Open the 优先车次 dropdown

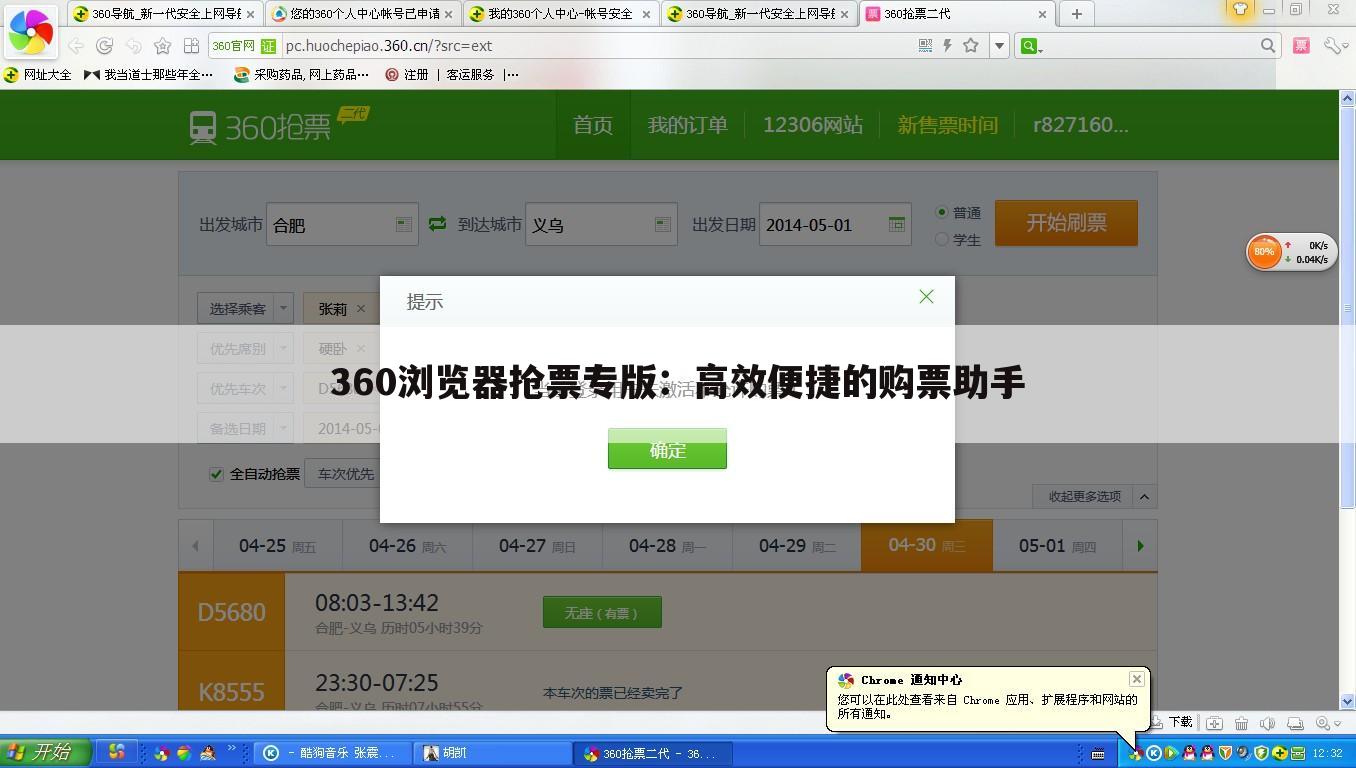(244, 388)
